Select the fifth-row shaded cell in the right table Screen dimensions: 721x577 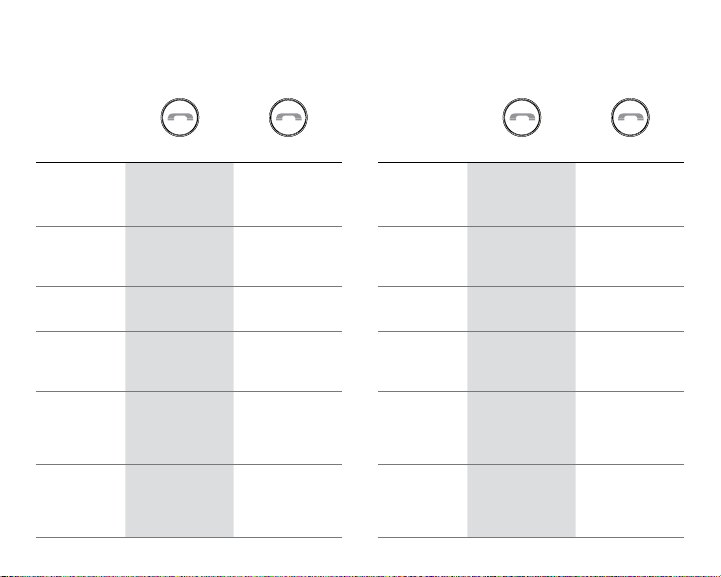pos(521,428)
